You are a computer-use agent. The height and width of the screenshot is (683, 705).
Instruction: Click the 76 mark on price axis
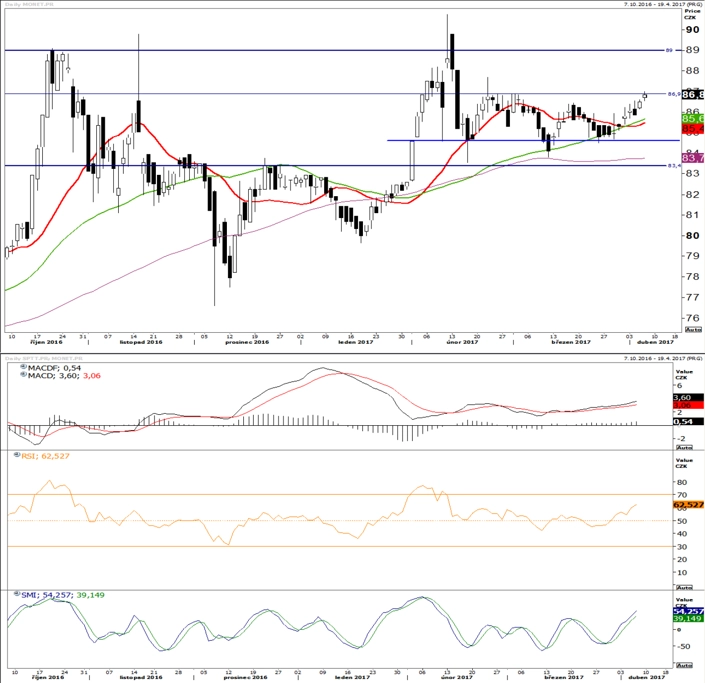(692, 317)
